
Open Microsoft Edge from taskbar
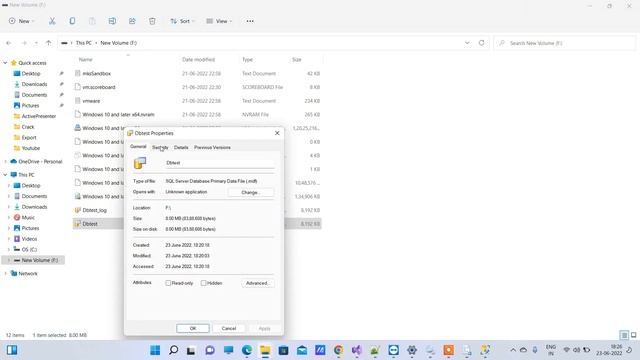click(x=247, y=350)
